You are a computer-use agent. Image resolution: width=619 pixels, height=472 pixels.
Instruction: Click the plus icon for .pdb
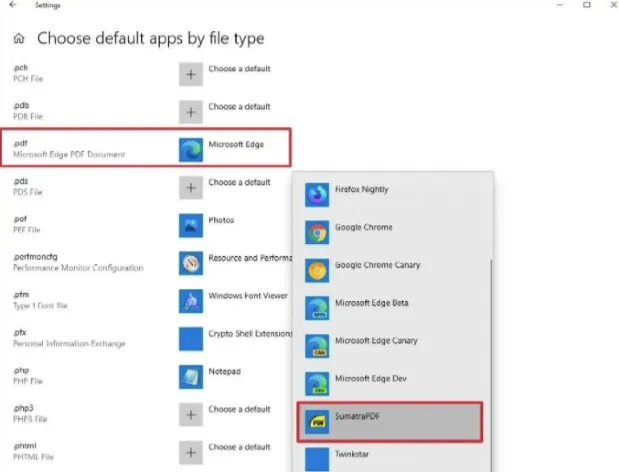191,112
